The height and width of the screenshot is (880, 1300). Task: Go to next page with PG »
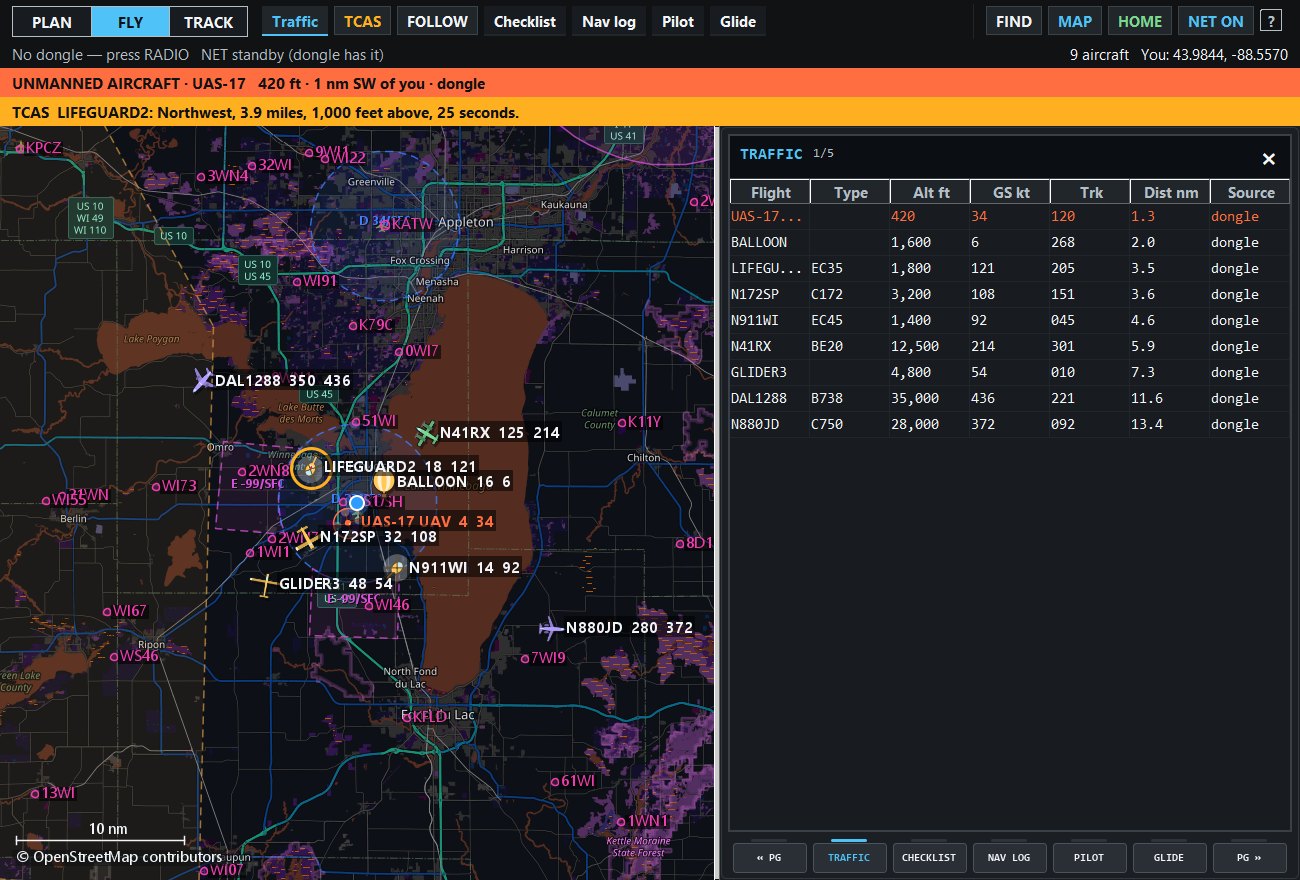point(1249,857)
